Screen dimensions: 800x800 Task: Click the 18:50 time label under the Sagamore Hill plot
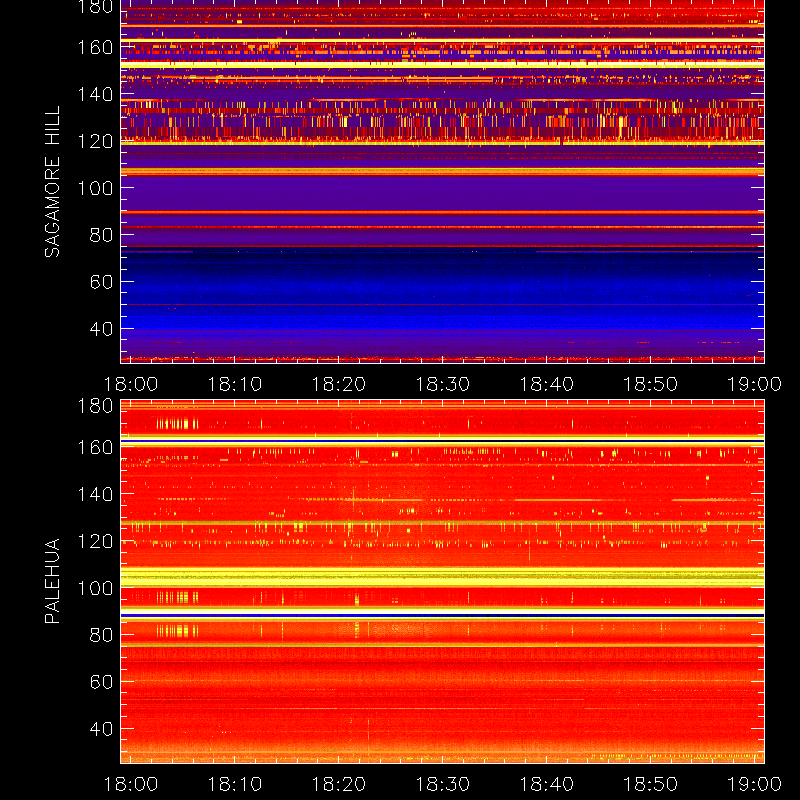click(x=651, y=384)
